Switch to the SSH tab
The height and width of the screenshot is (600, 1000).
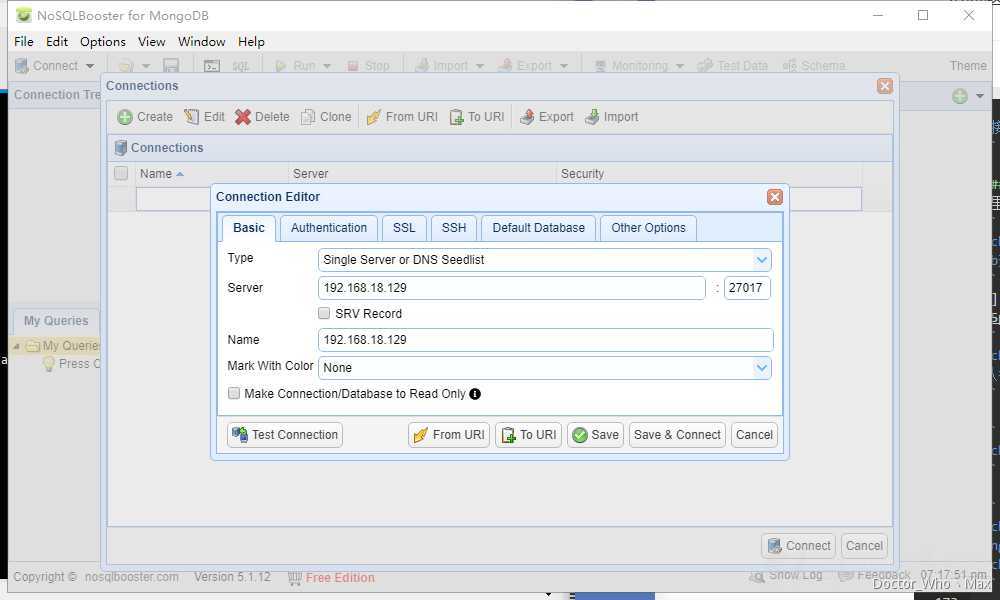(x=454, y=228)
